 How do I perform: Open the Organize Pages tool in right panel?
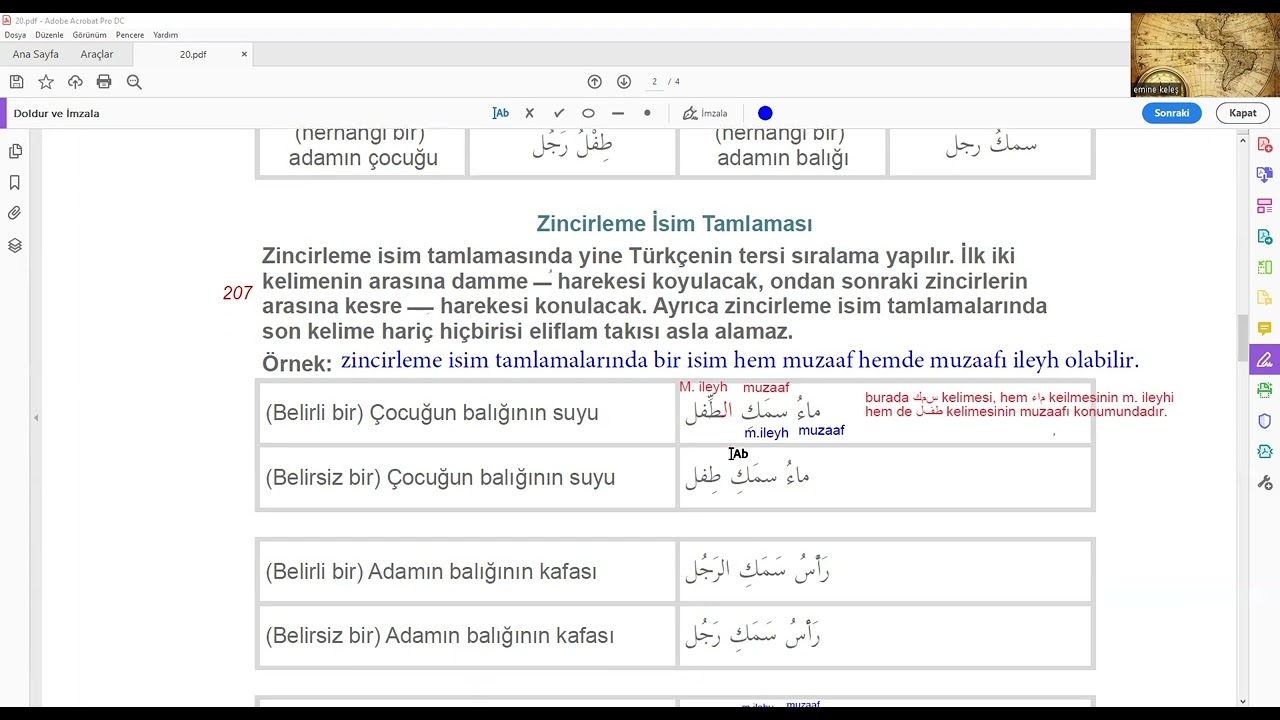point(1265,207)
